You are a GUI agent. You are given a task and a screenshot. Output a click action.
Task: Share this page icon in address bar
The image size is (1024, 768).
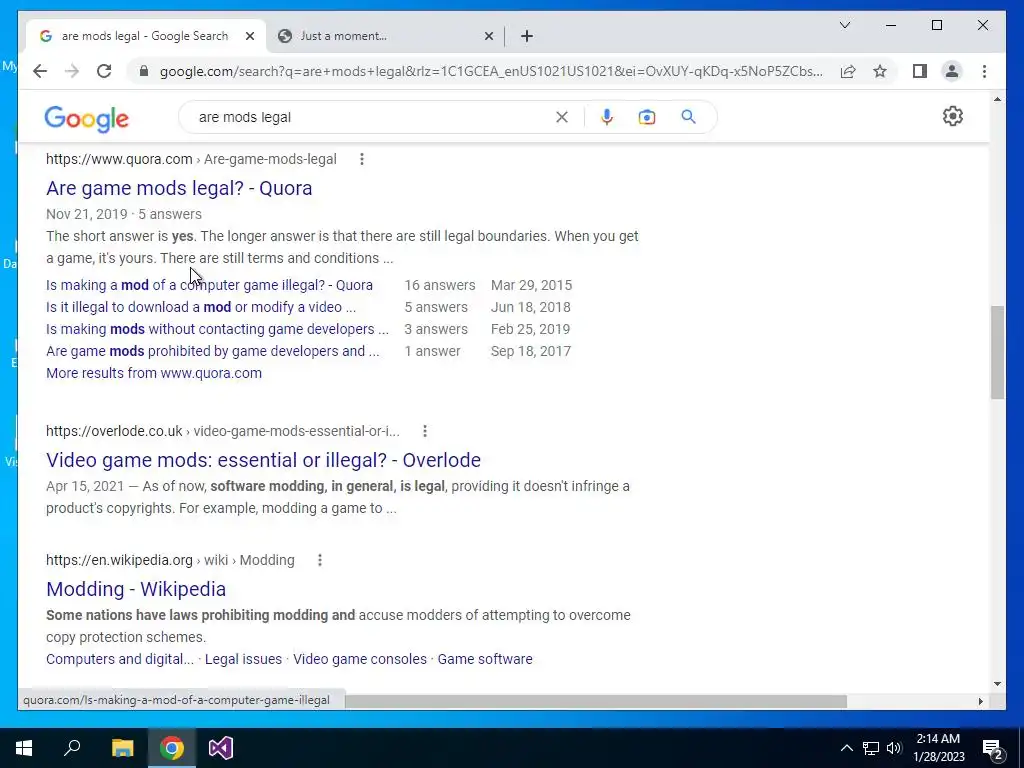[x=848, y=71]
